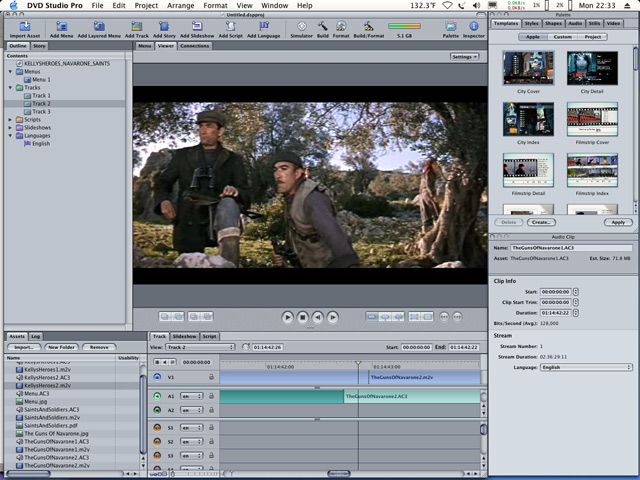Toggle lock on S1 subtitle track
The width and height of the screenshot is (640, 480).
tap(211, 427)
